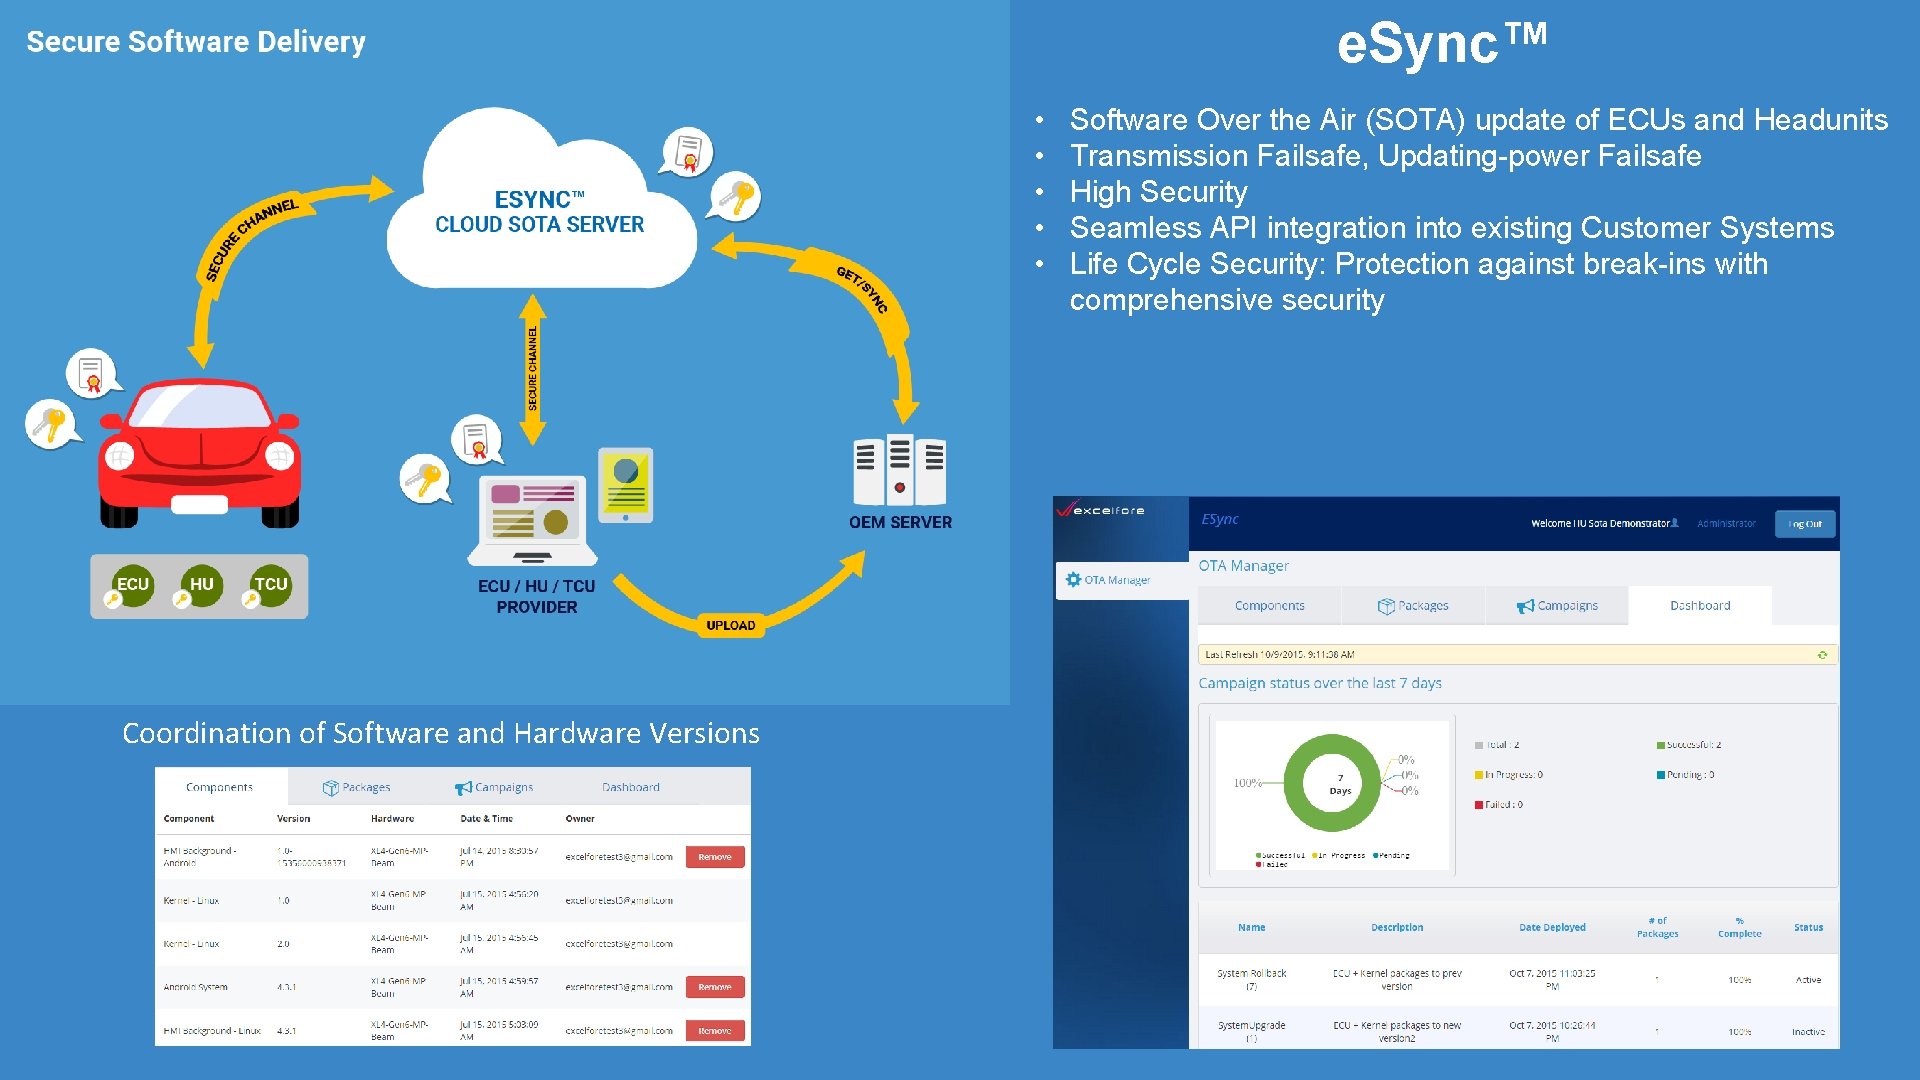Select OTA Manager in the left sidebar
The height and width of the screenshot is (1080, 1920).
click(x=1122, y=580)
